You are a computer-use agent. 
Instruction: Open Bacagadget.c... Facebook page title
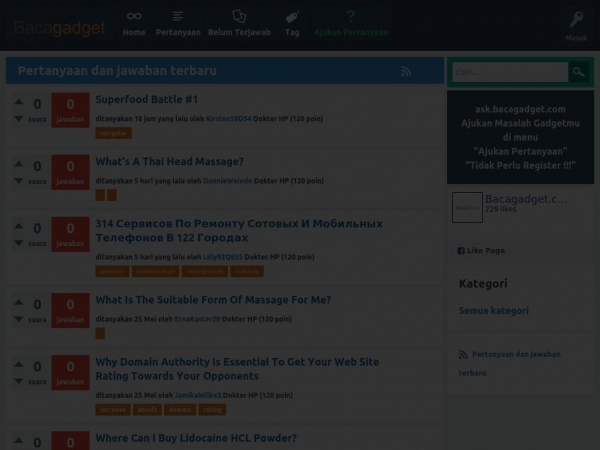coord(526,199)
